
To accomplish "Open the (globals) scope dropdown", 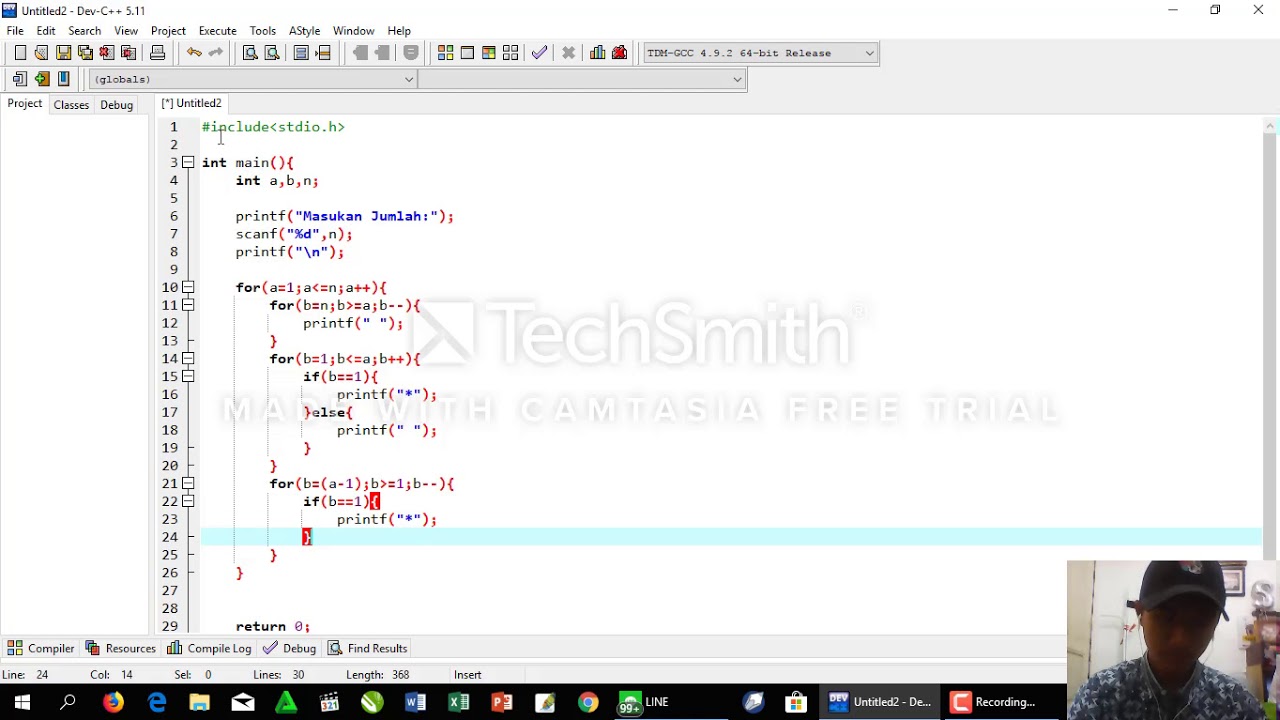I will [253, 79].
